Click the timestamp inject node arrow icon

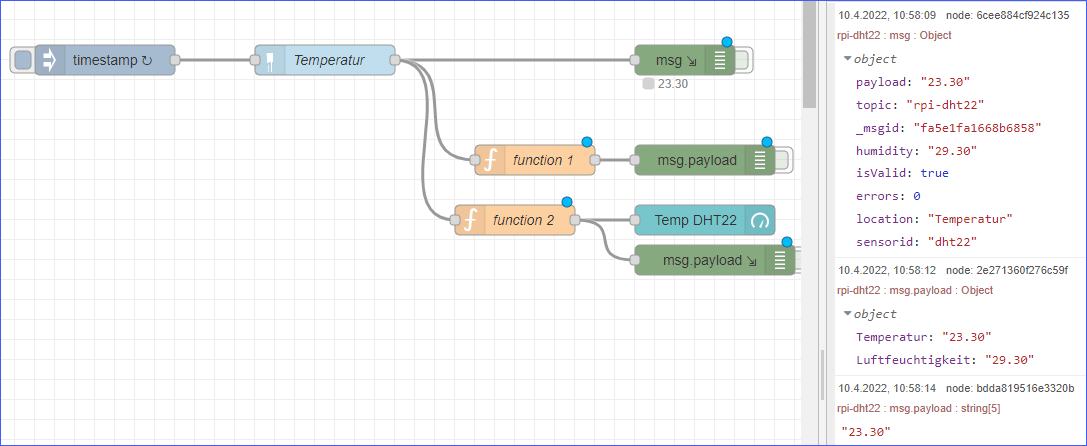point(49,60)
